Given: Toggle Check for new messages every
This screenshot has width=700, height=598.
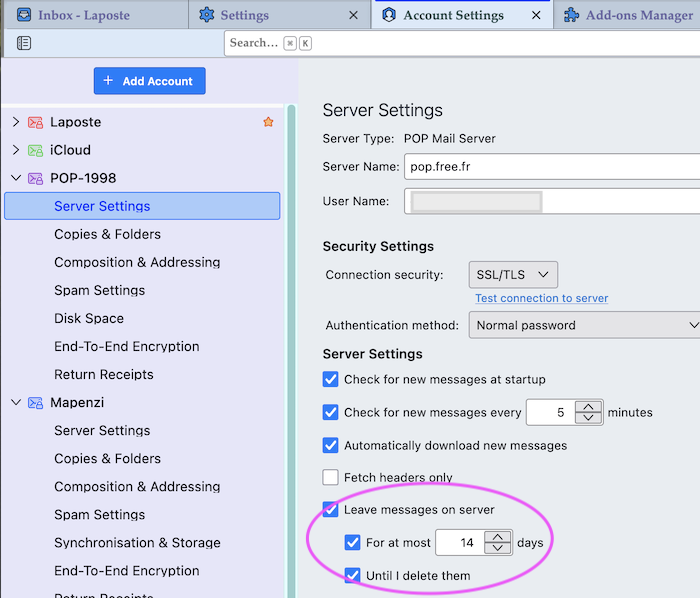Looking at the screenshot, I should pyautogui.click(x=330, y=412).
